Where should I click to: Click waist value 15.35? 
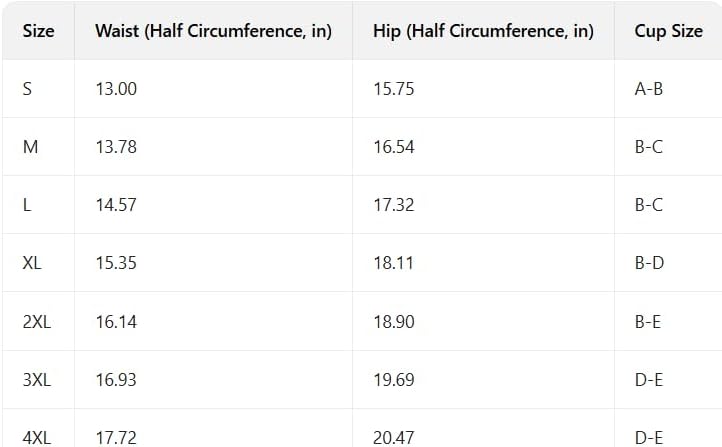[x=116, y=263]
